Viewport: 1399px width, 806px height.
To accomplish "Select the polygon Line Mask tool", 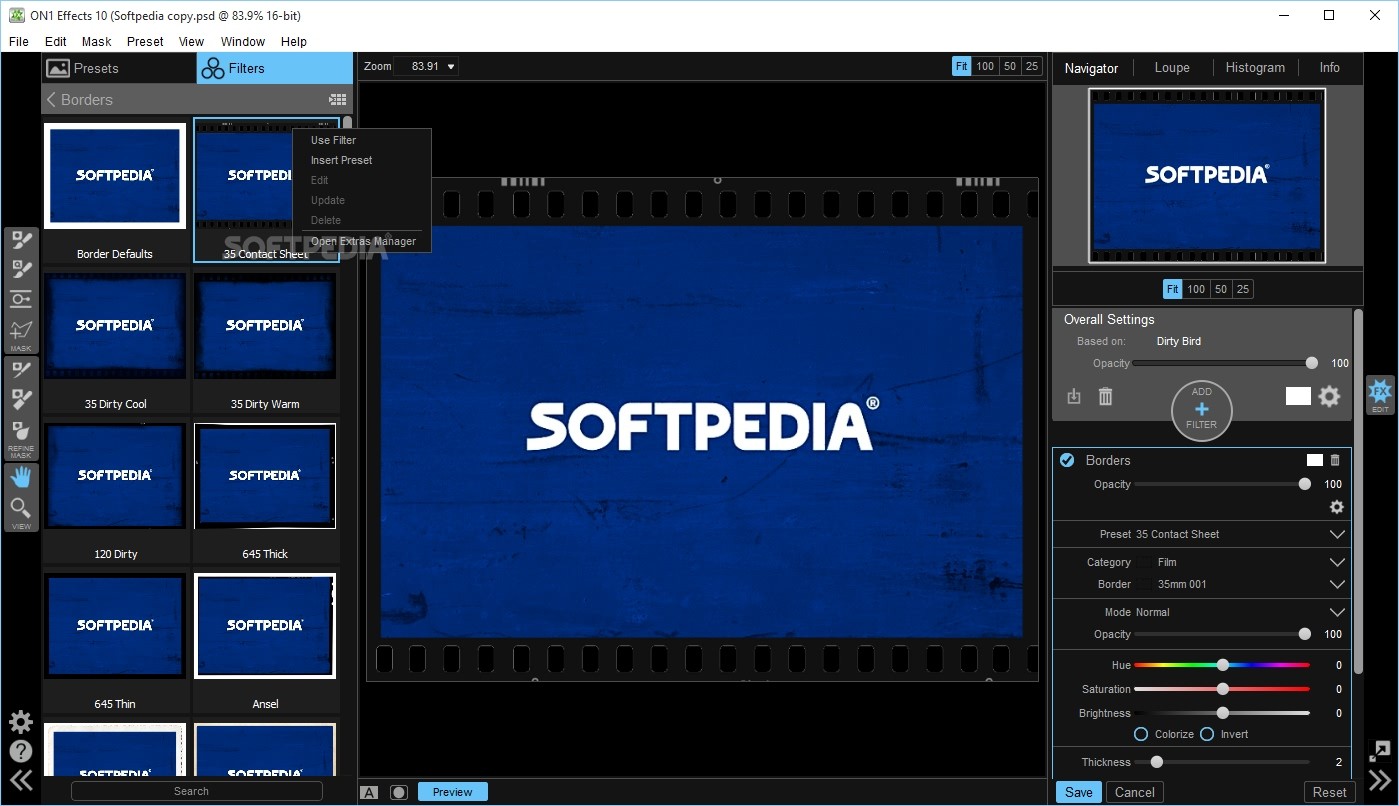I will click(21, 329).
